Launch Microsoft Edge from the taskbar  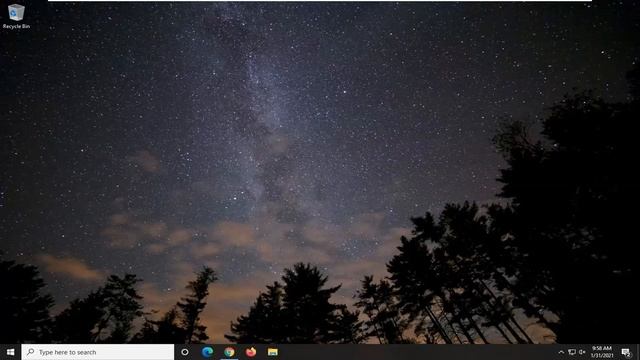coord(207,352)
